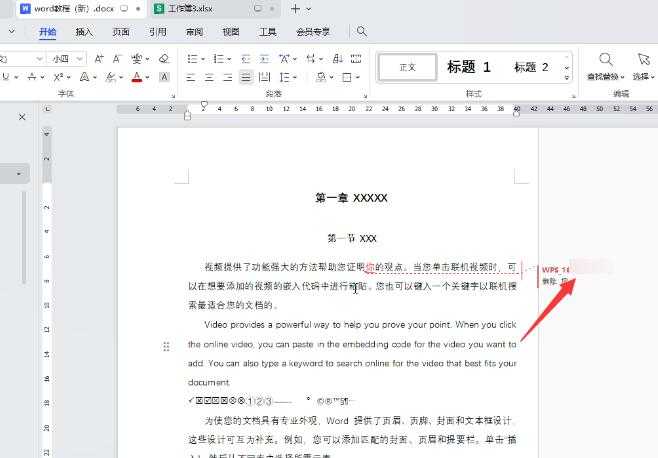Click the first-line indent marker on ruler
658x458 pixels.
tap(204, 105)
